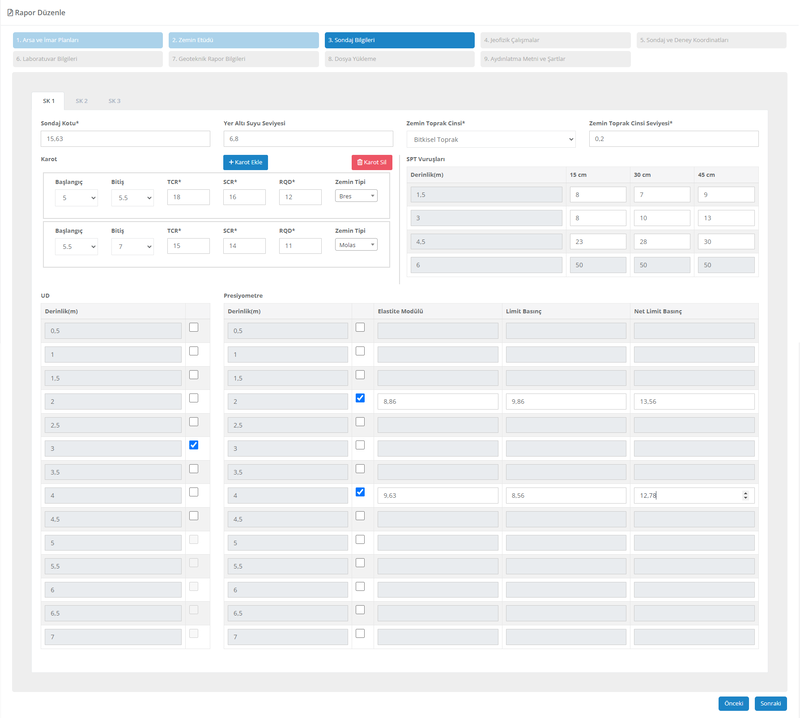Screen dimensions: 800x718
Task: Open second Karot row Bitiş dropdown showing 7
Action: [x=132, y=246]
